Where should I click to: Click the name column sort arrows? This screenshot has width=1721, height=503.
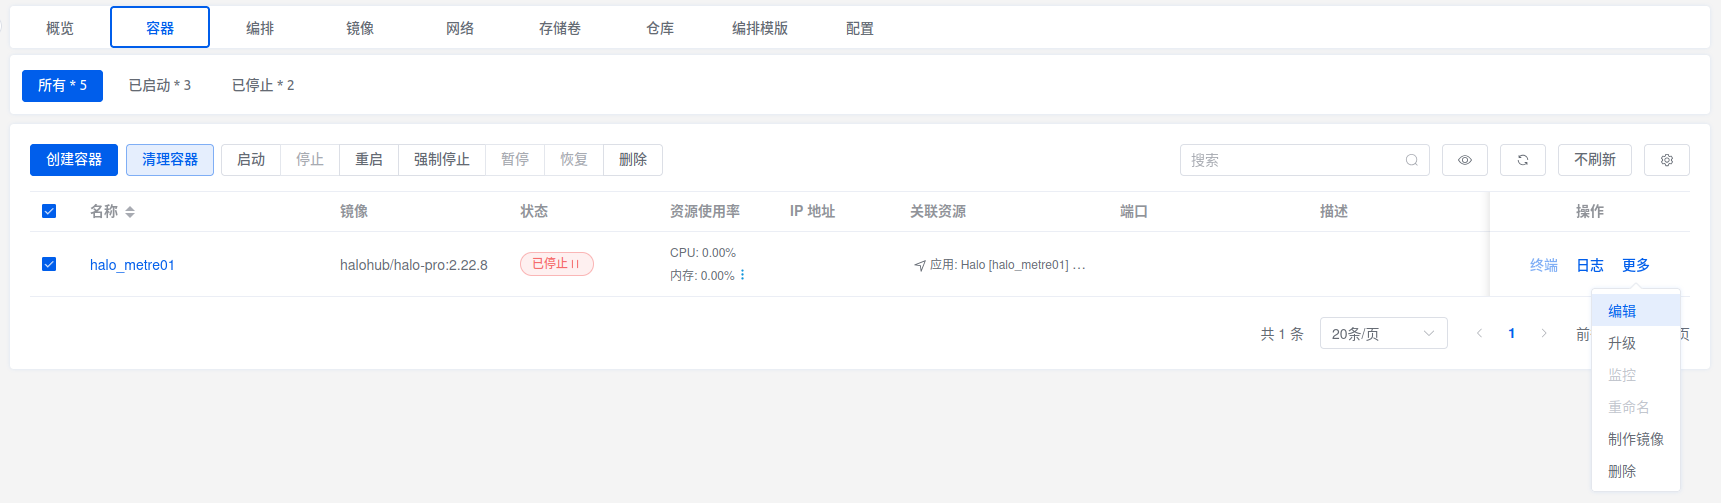pyautogui.click(x=130, y=212)
